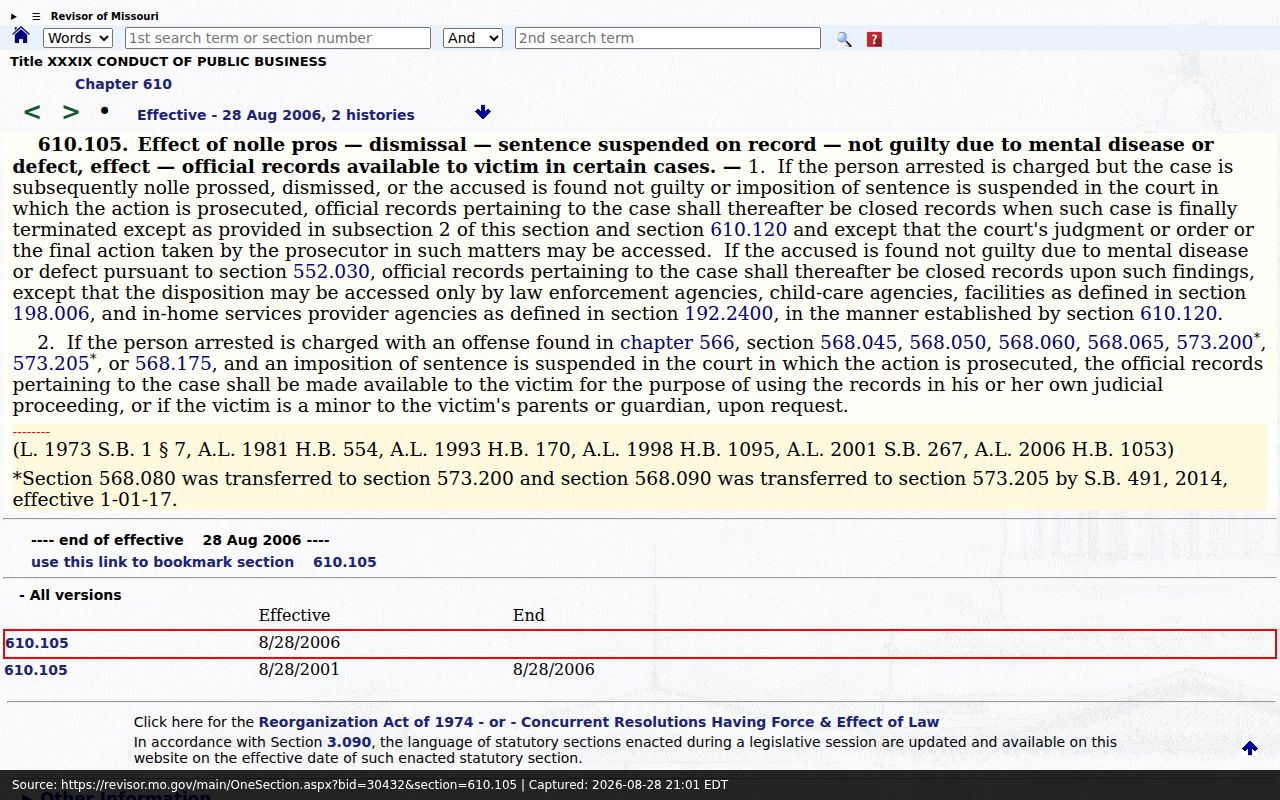Image resolution: width=1280 pixels, height=800 pixels.
Task: Expand the triangle next to Revisor of Missouri
Action: point(14,16)
